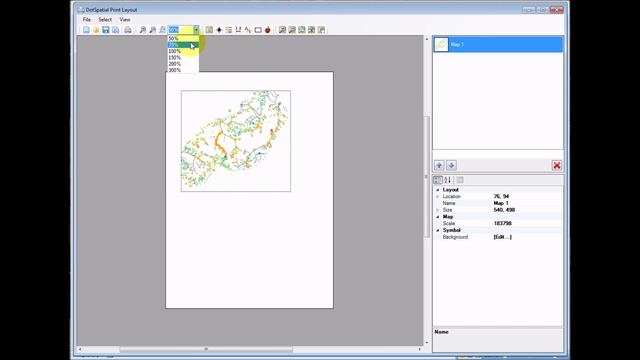The width and height of the screenshot is (640, 360).
Task: Open the View menu
Action: point(125,20)
